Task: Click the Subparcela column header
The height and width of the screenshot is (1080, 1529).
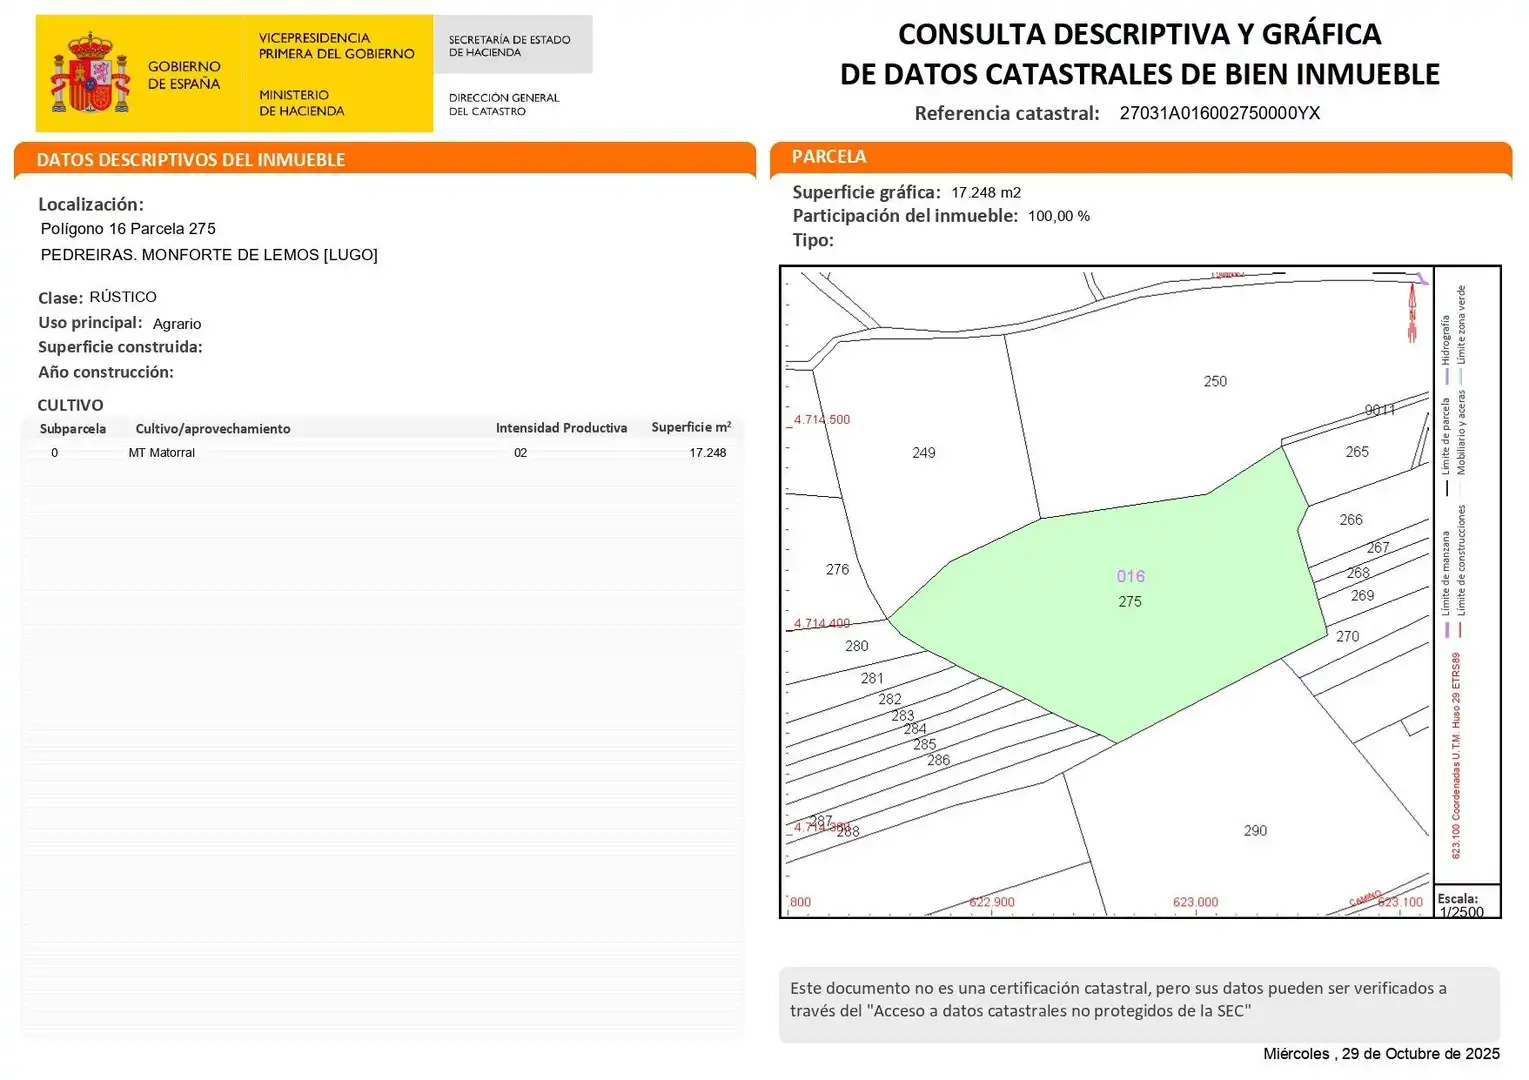Action: [x=73, y=429]
